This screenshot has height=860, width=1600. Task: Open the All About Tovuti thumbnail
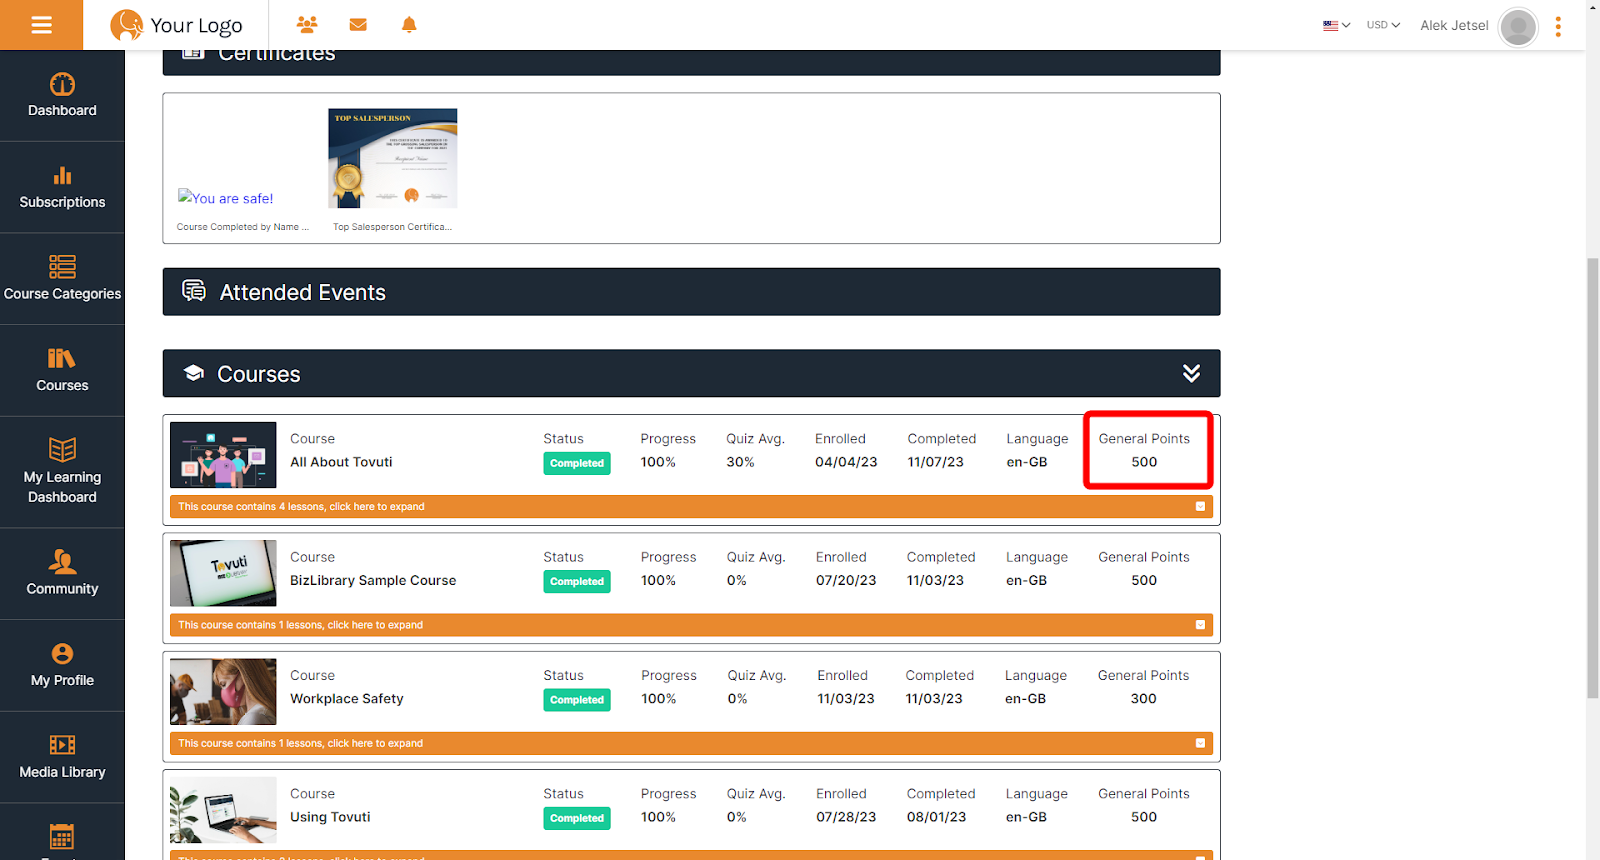coord(223,455)
